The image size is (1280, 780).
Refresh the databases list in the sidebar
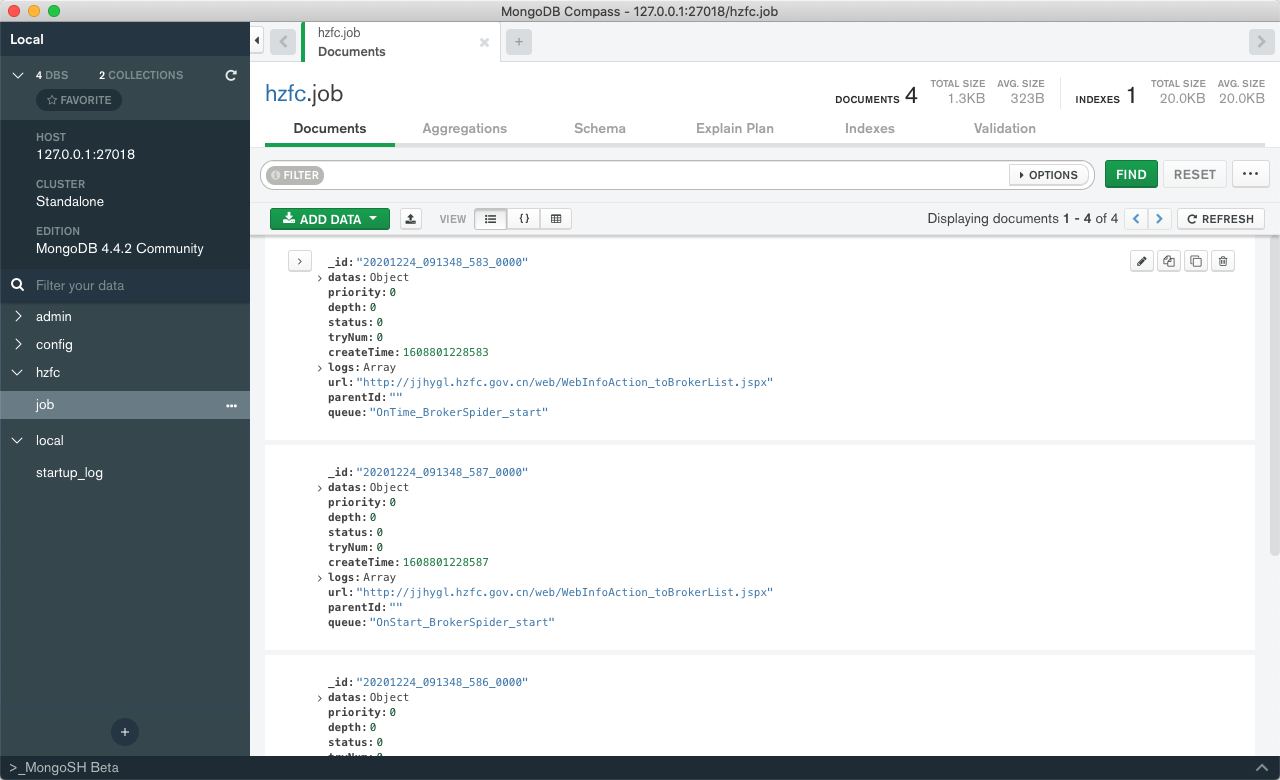coord(231,75)
